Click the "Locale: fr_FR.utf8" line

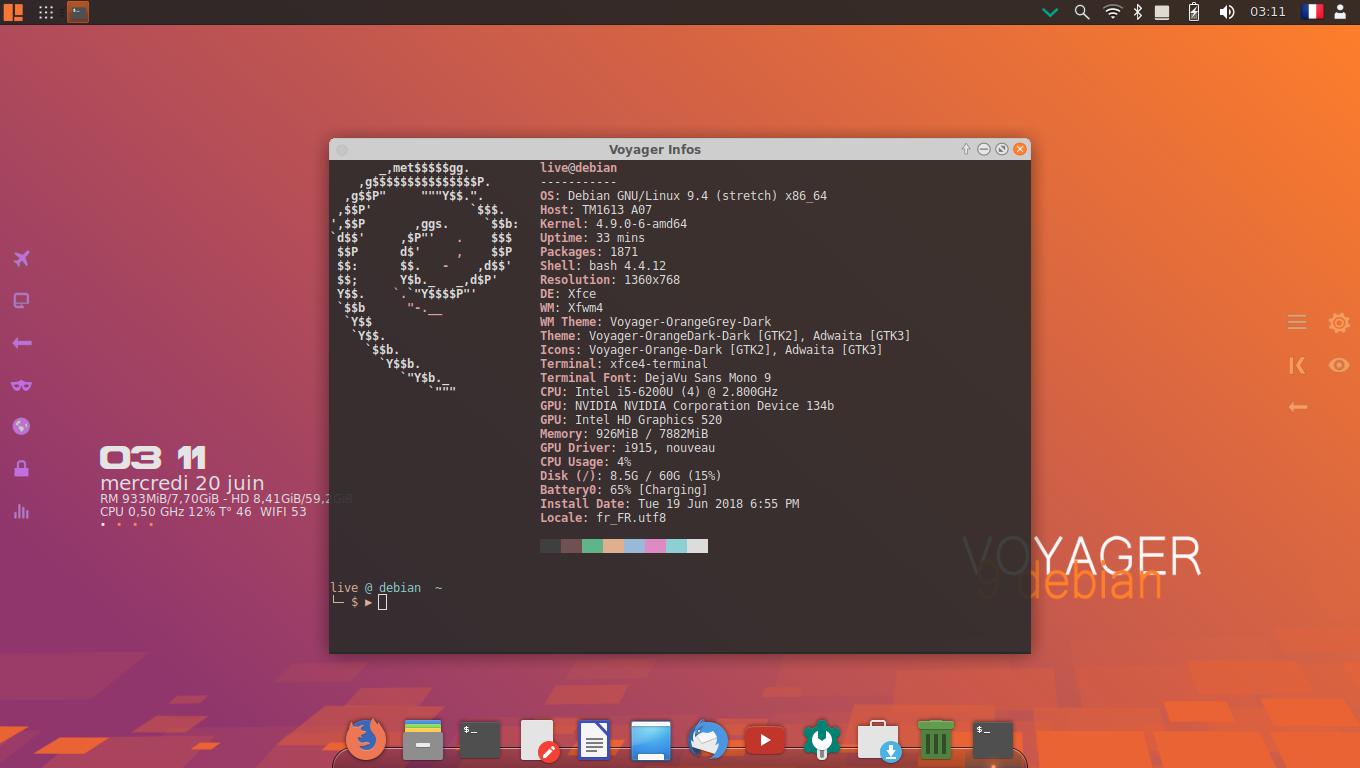click(x=603, y=518)
